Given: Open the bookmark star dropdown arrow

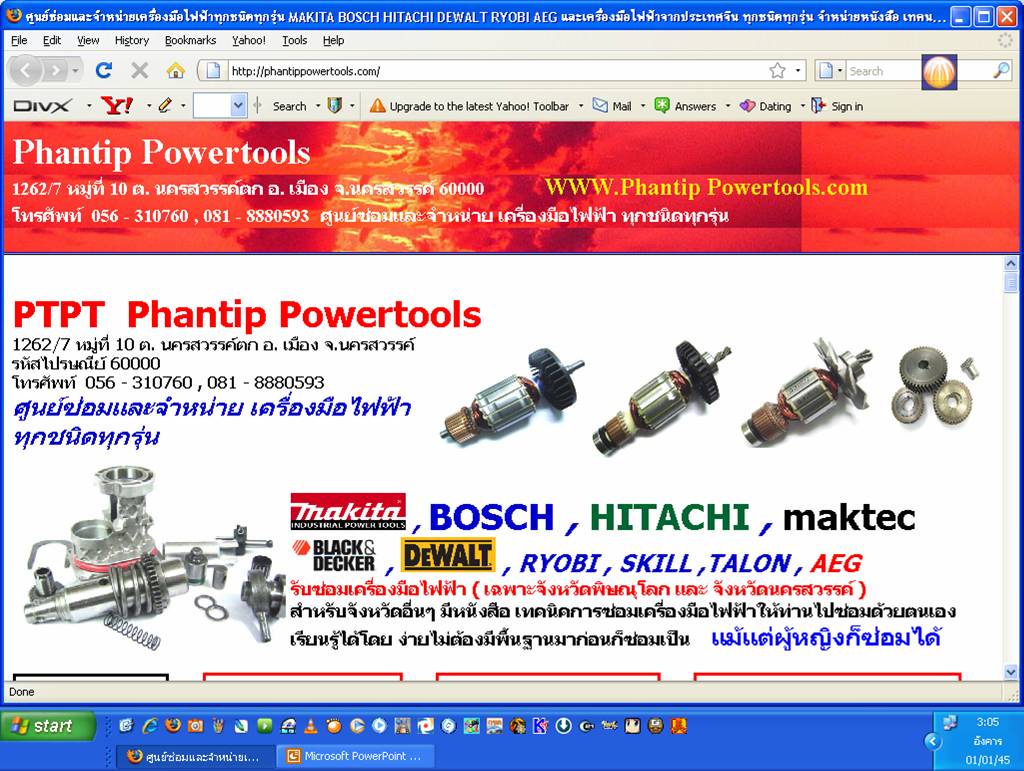Looking at the screenshot, I should point(797,71).
